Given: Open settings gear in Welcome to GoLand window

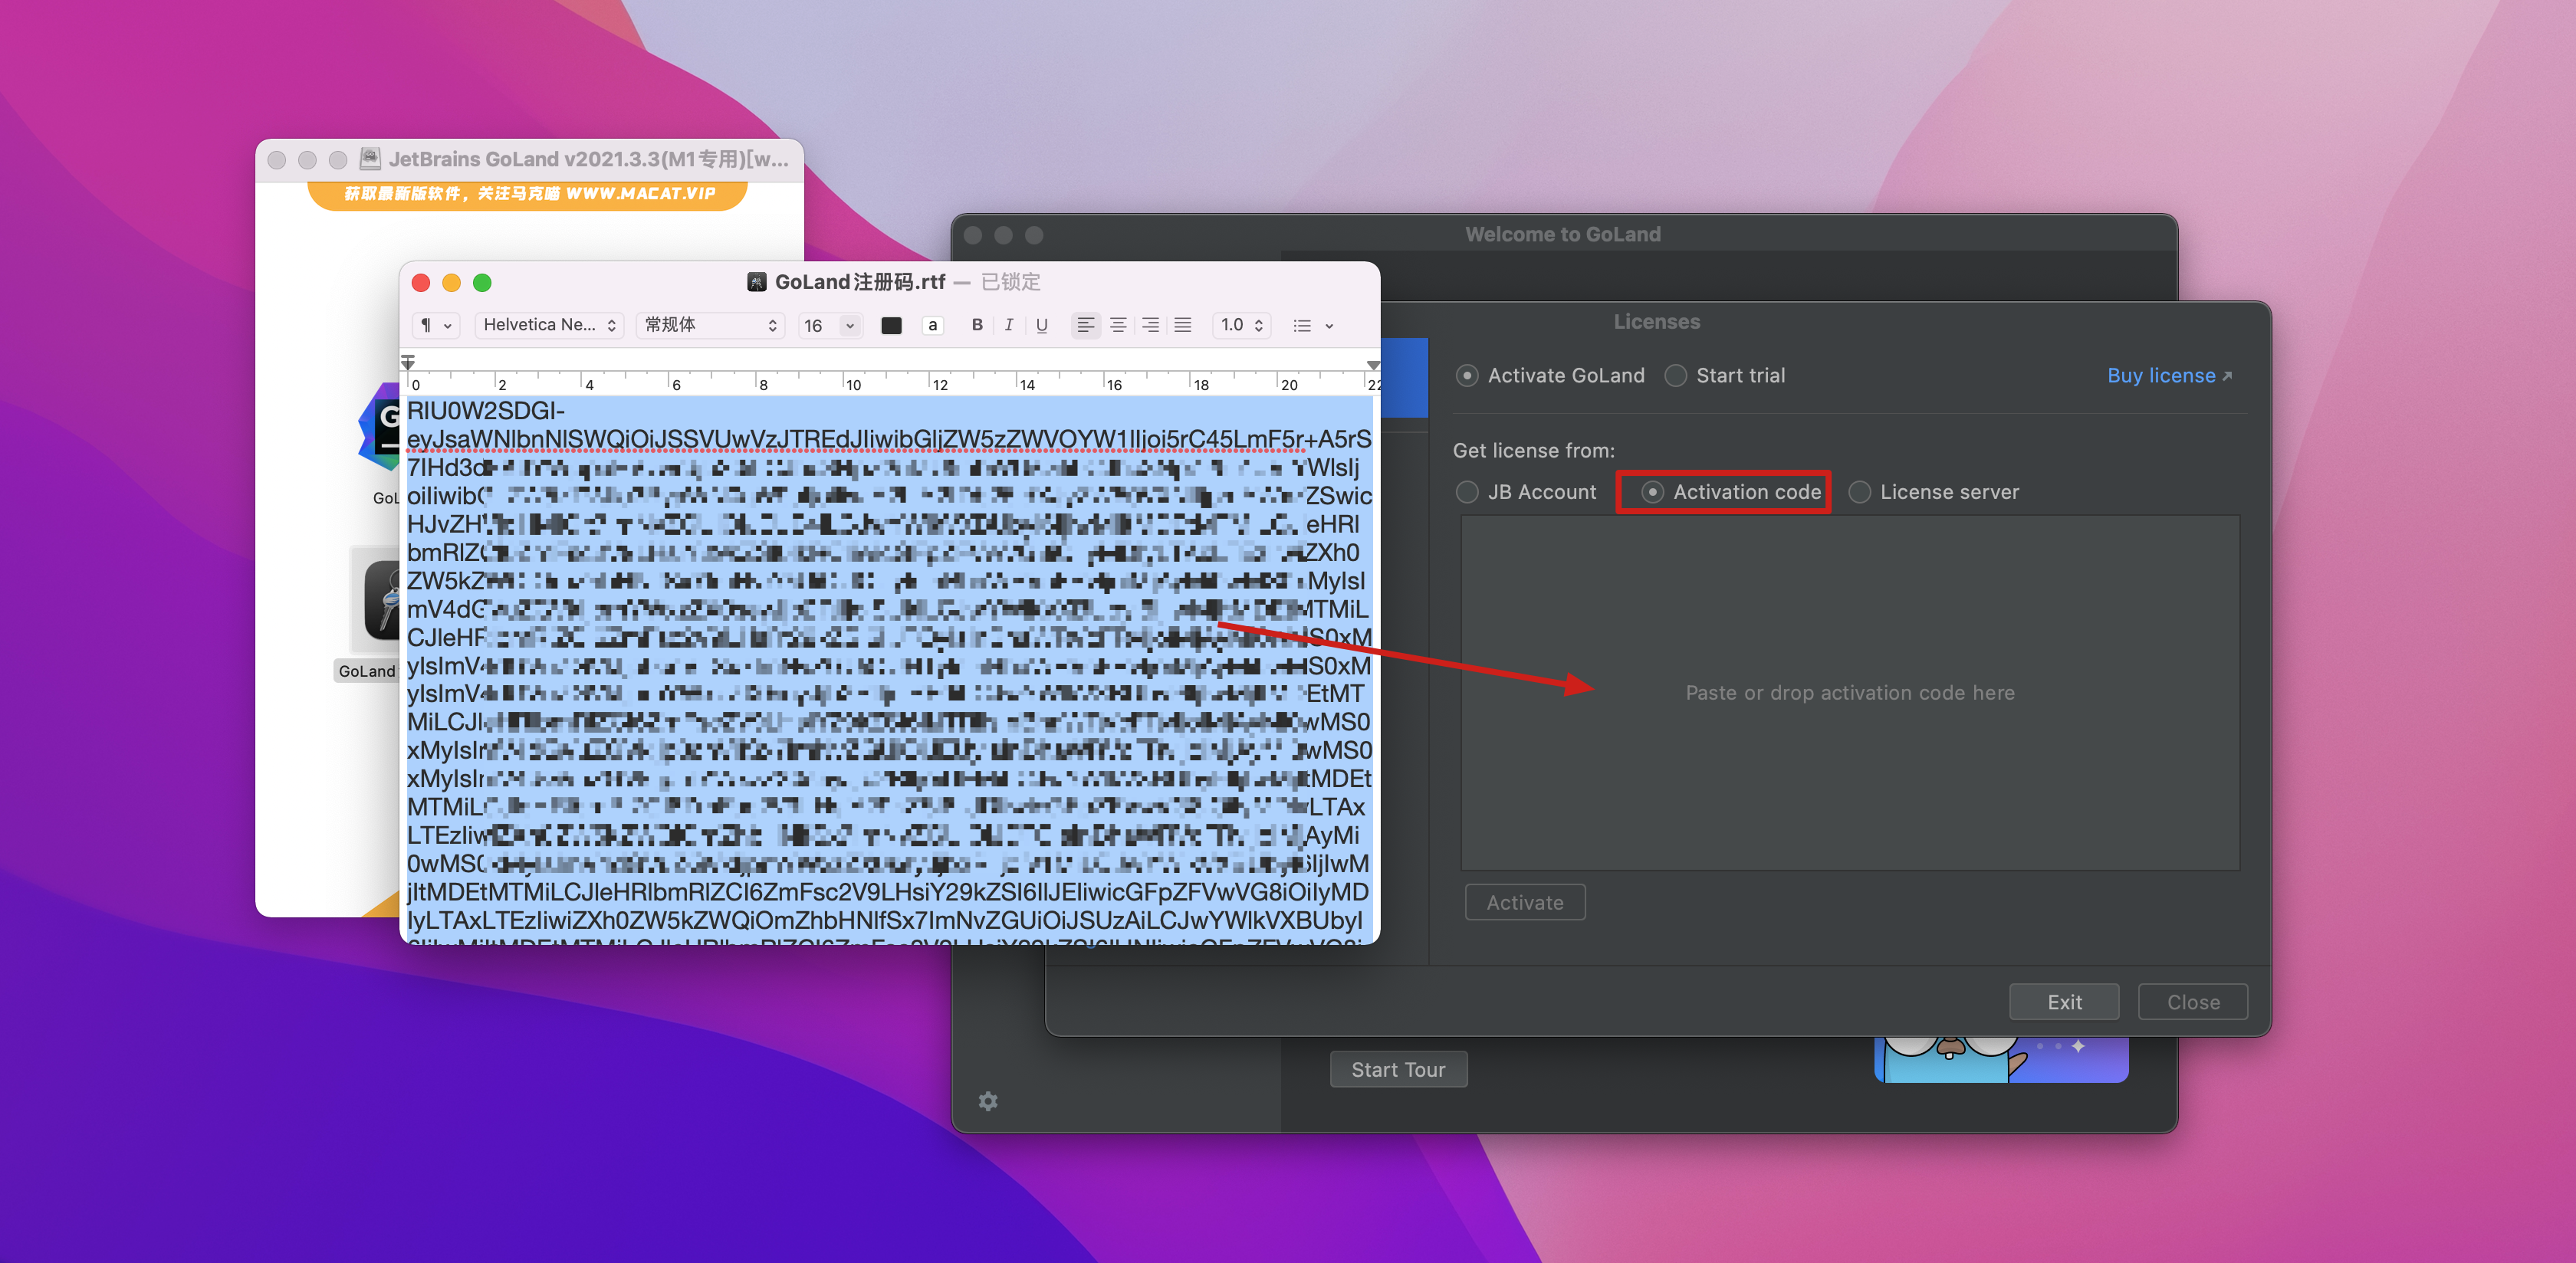Looking at the screenshot, I should (988, 1101).
